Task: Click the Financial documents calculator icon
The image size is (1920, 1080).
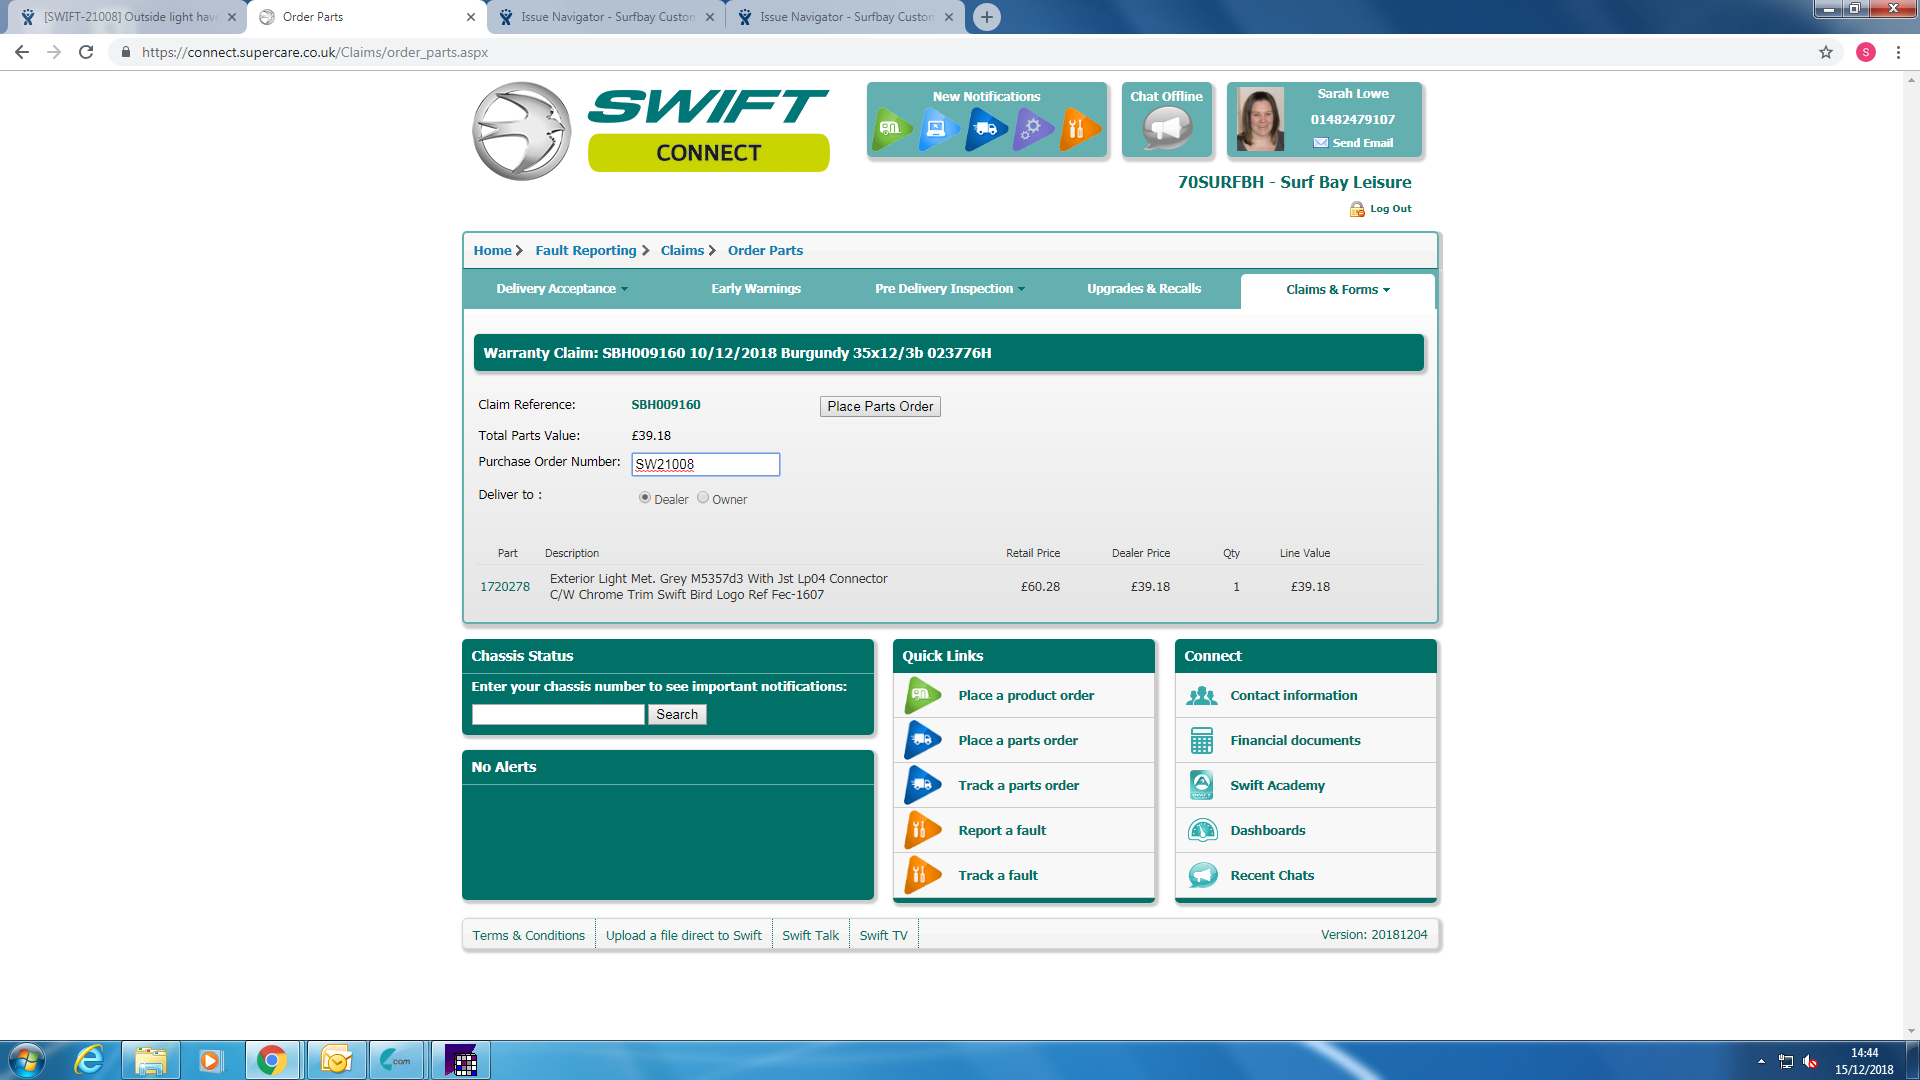Action: (1202, 740)
